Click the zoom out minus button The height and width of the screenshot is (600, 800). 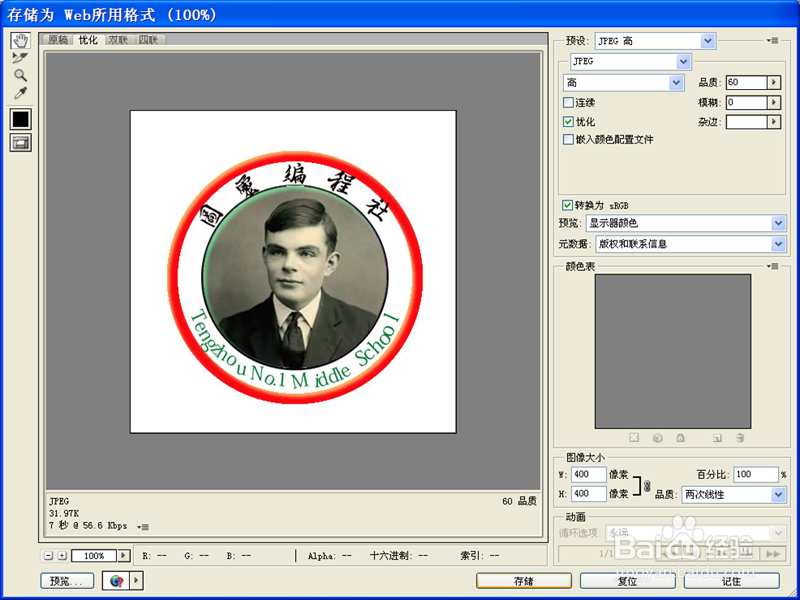[48, 556]
